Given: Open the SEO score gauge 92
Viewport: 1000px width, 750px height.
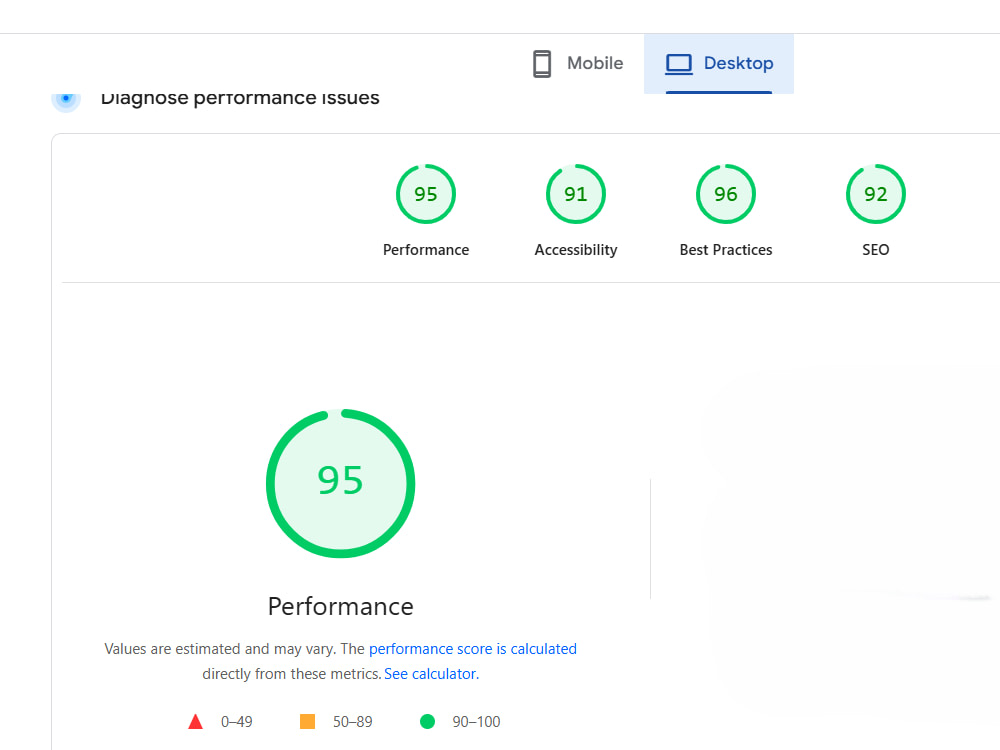Looking at the screenshot, I should pos(876,194).
